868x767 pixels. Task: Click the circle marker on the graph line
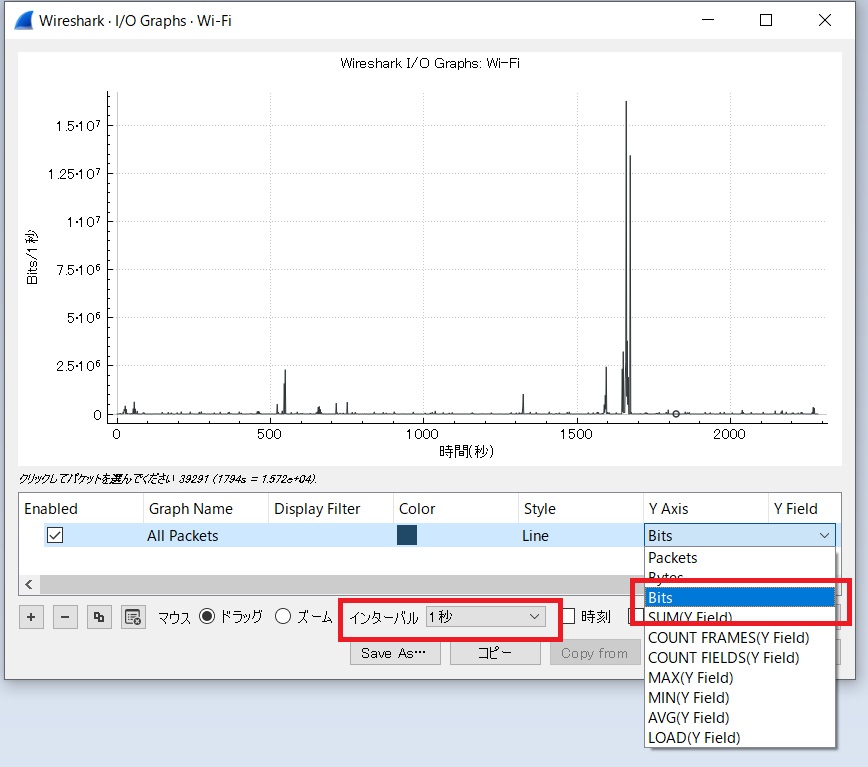pos(676,414)
